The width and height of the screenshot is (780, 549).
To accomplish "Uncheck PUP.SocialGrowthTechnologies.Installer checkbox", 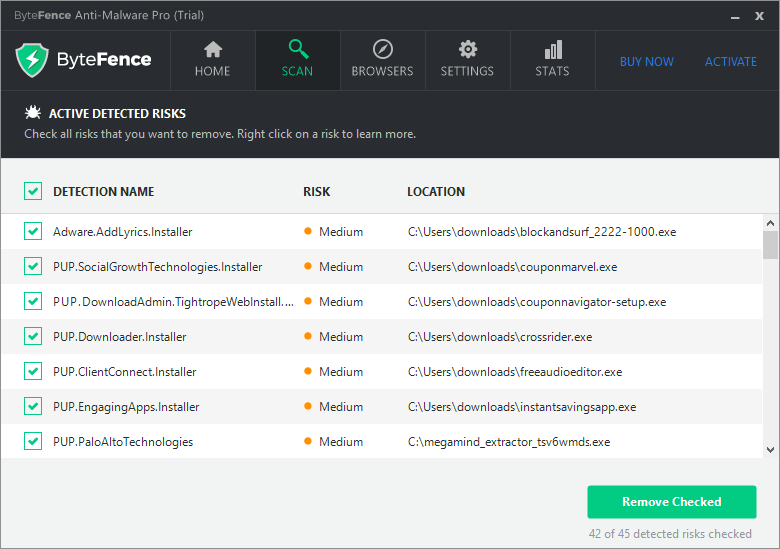I will coord(33,266).
